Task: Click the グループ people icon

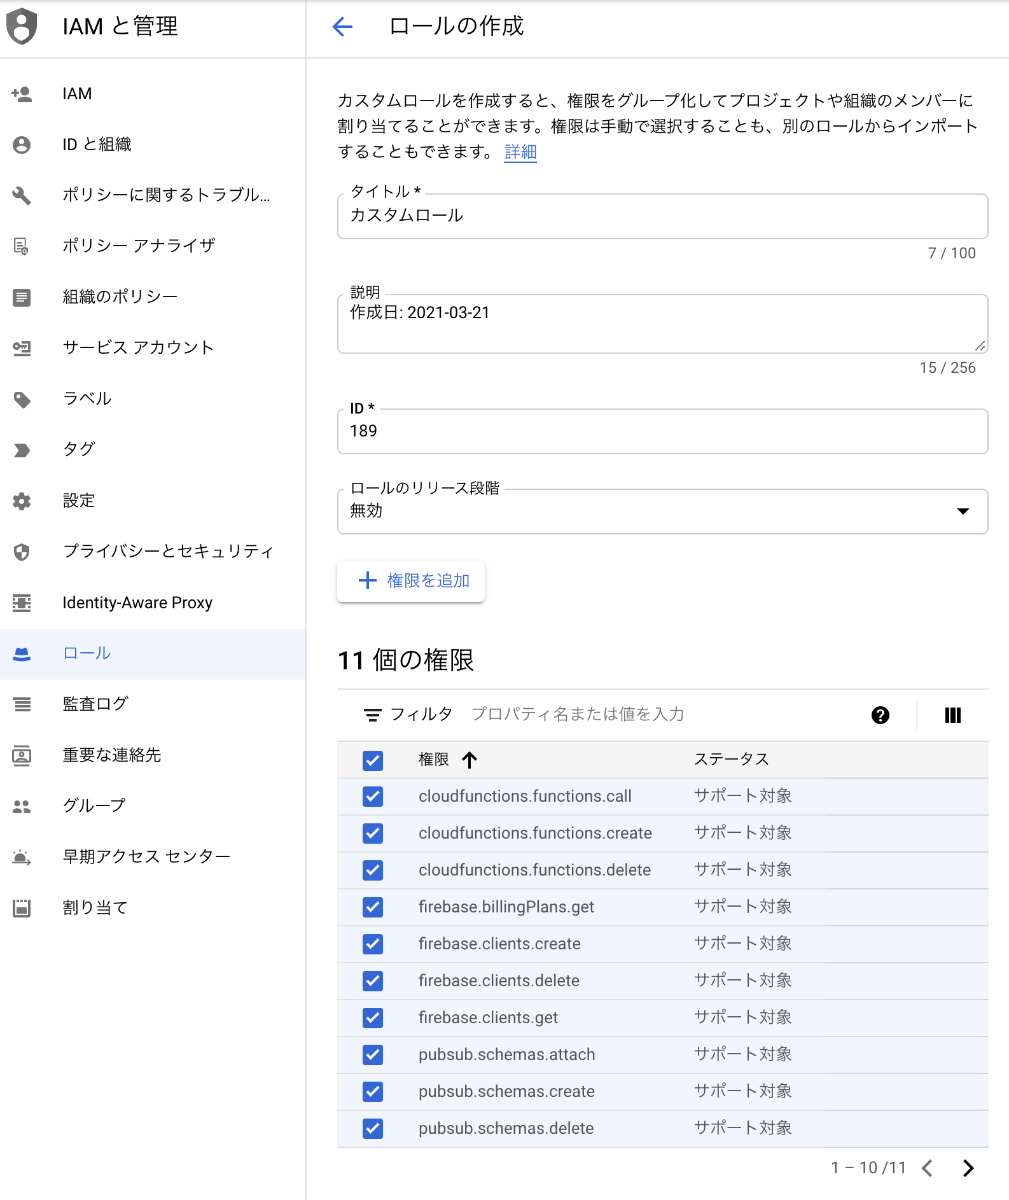Action: 21,806
